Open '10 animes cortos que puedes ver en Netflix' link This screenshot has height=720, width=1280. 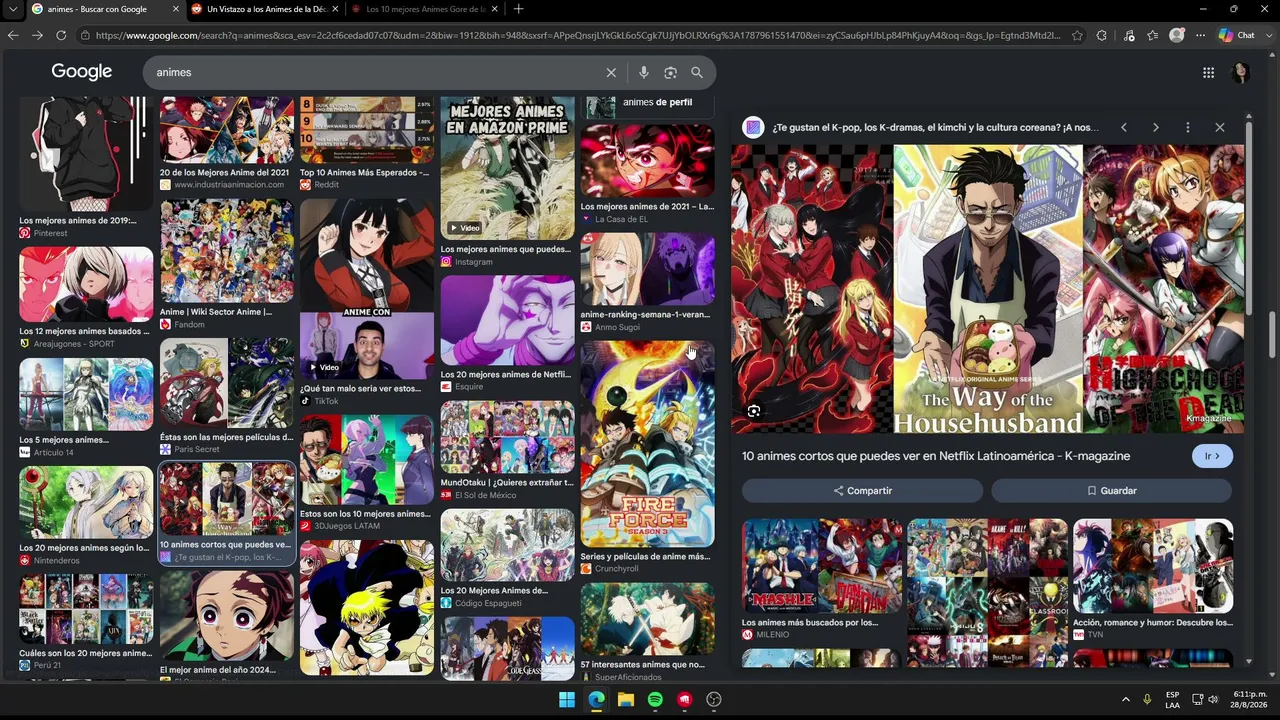[x=936, y=456]
